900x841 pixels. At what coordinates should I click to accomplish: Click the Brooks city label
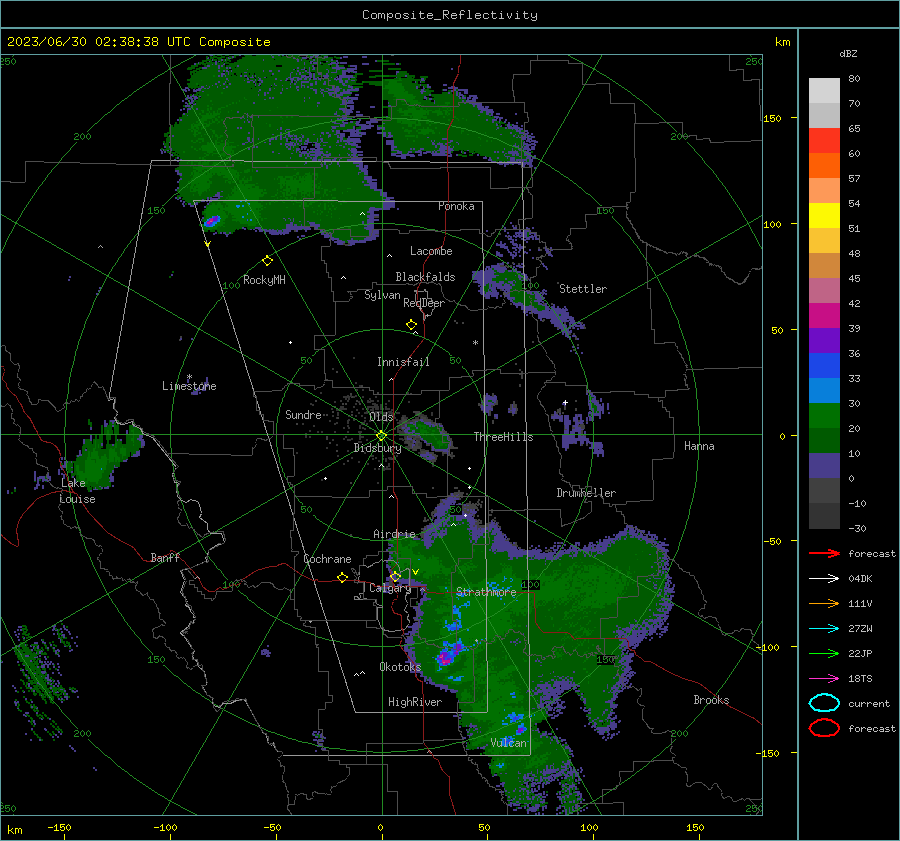tap(711, 700)
